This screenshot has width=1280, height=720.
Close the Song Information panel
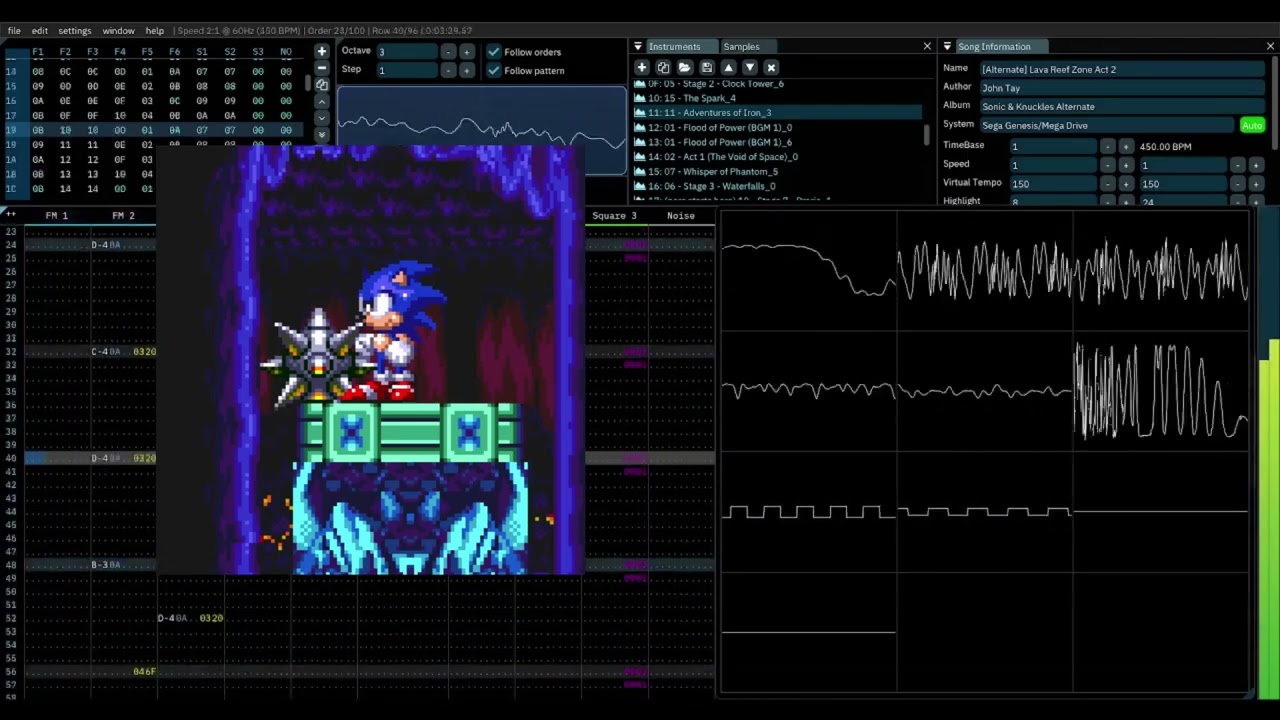pyautogui.click(x=1270, y=46)
